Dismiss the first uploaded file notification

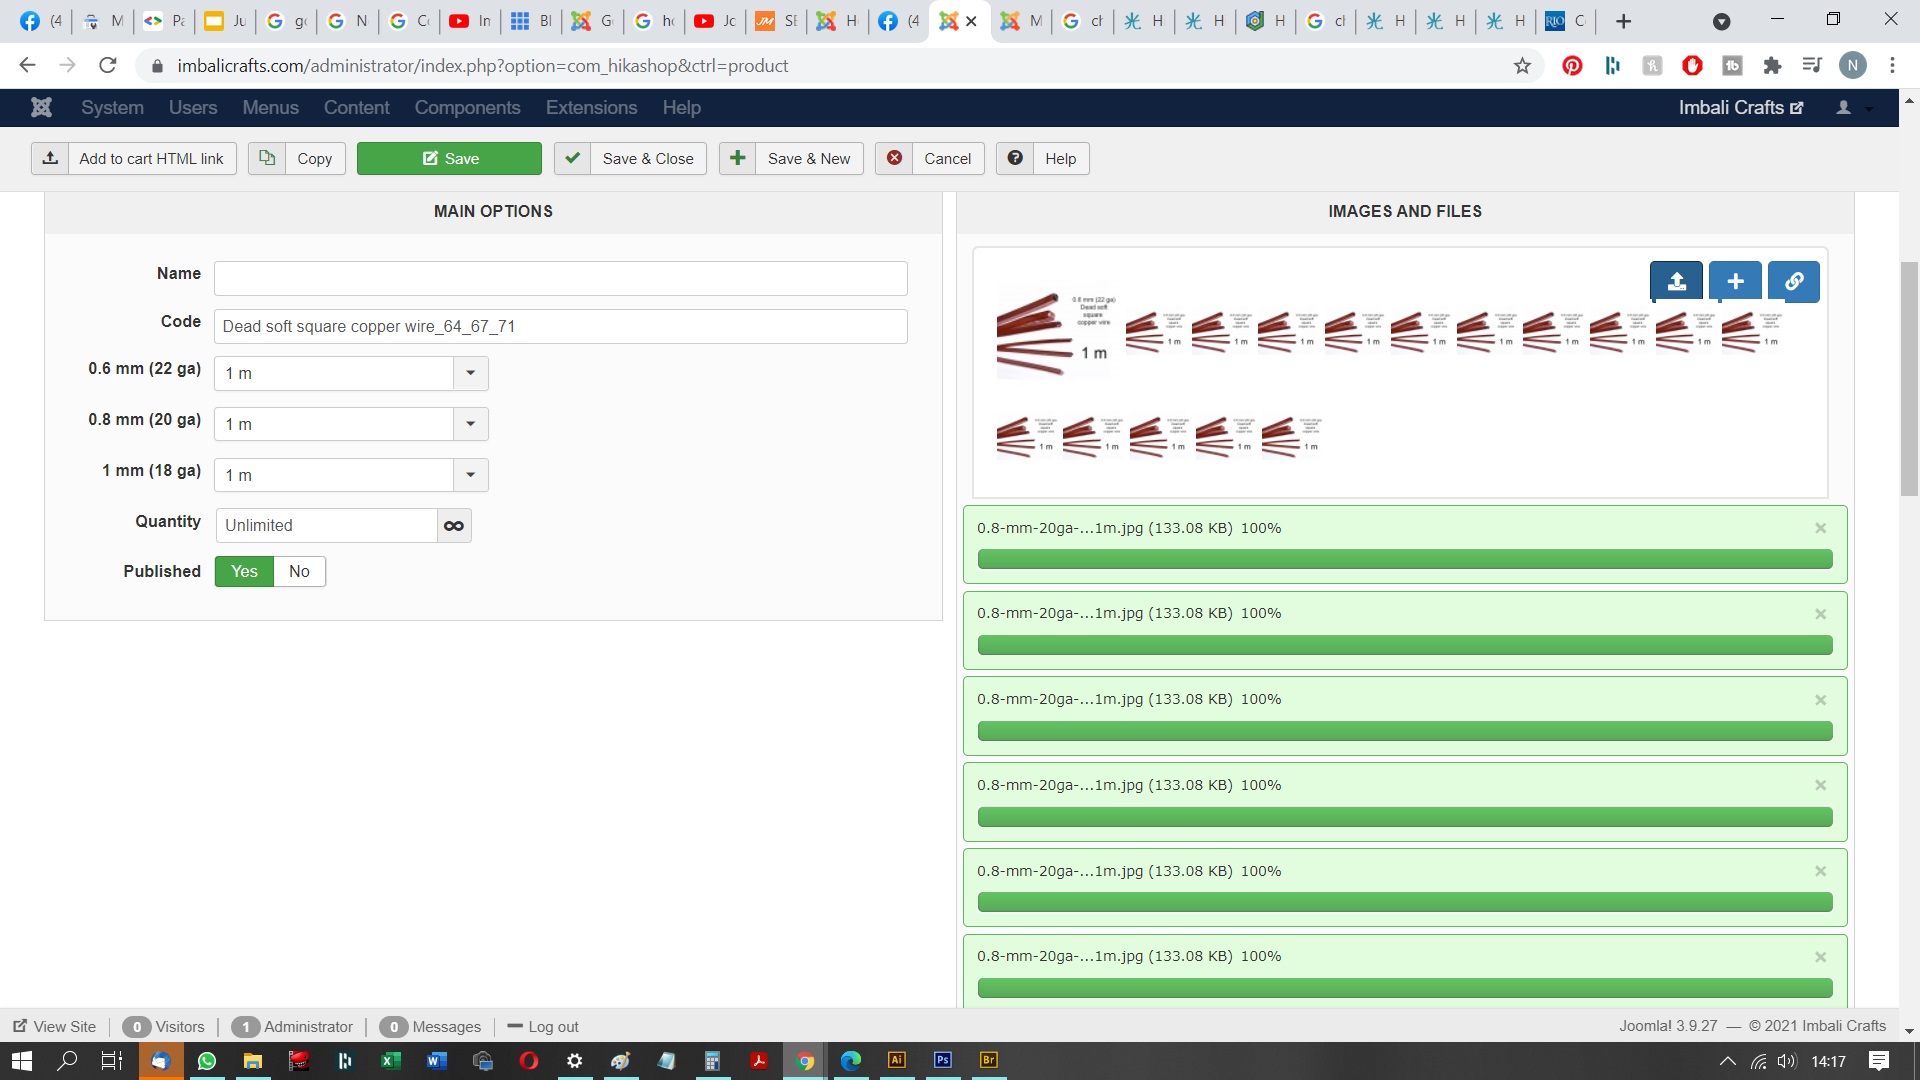[1820, 528]
